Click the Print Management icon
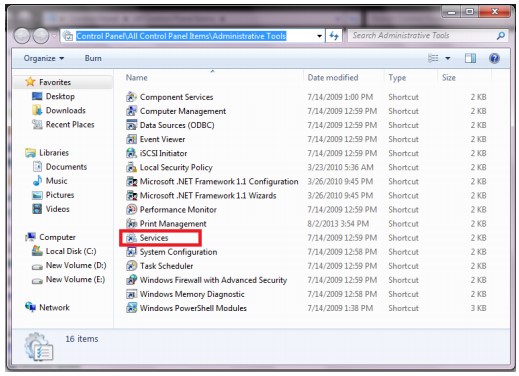The image size is (519, 376). point(131,223)
